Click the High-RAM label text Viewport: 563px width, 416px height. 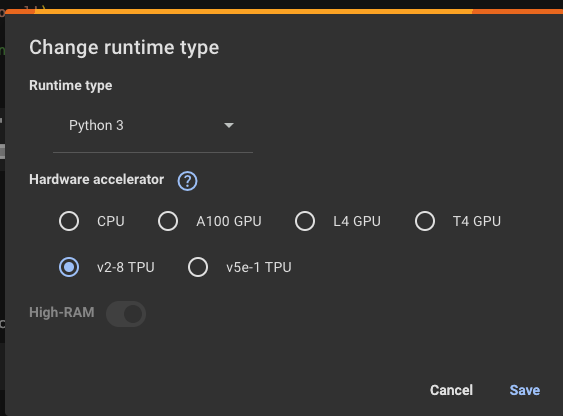[x=62, y=313]
